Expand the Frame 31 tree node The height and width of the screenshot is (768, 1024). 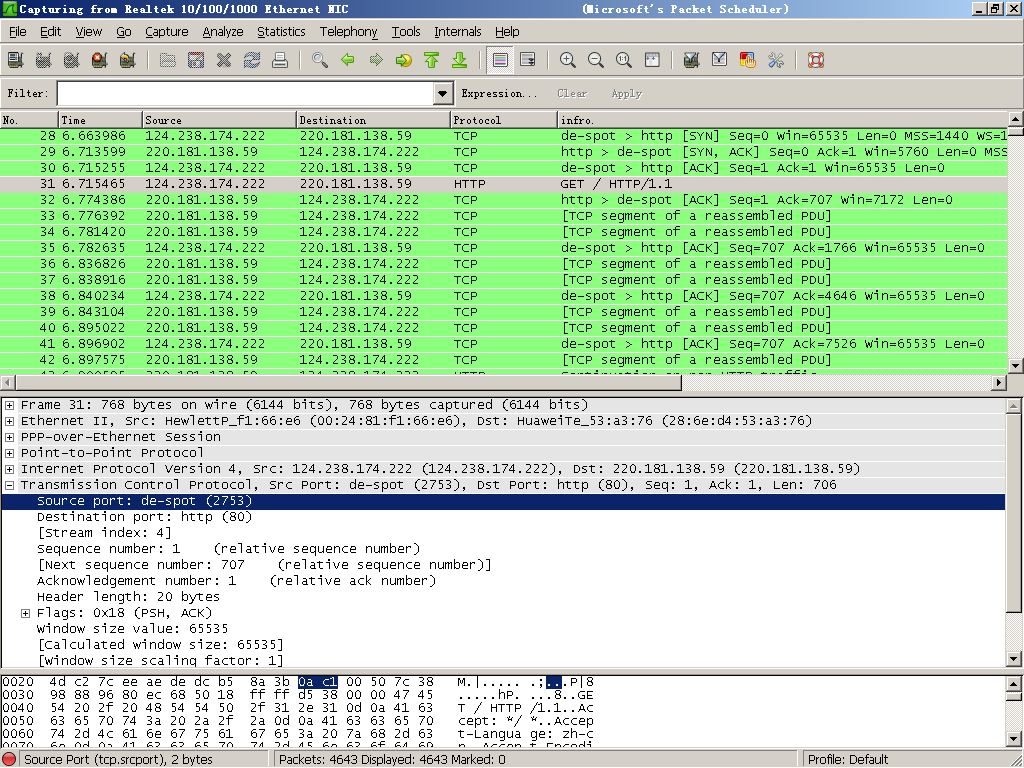10,405
